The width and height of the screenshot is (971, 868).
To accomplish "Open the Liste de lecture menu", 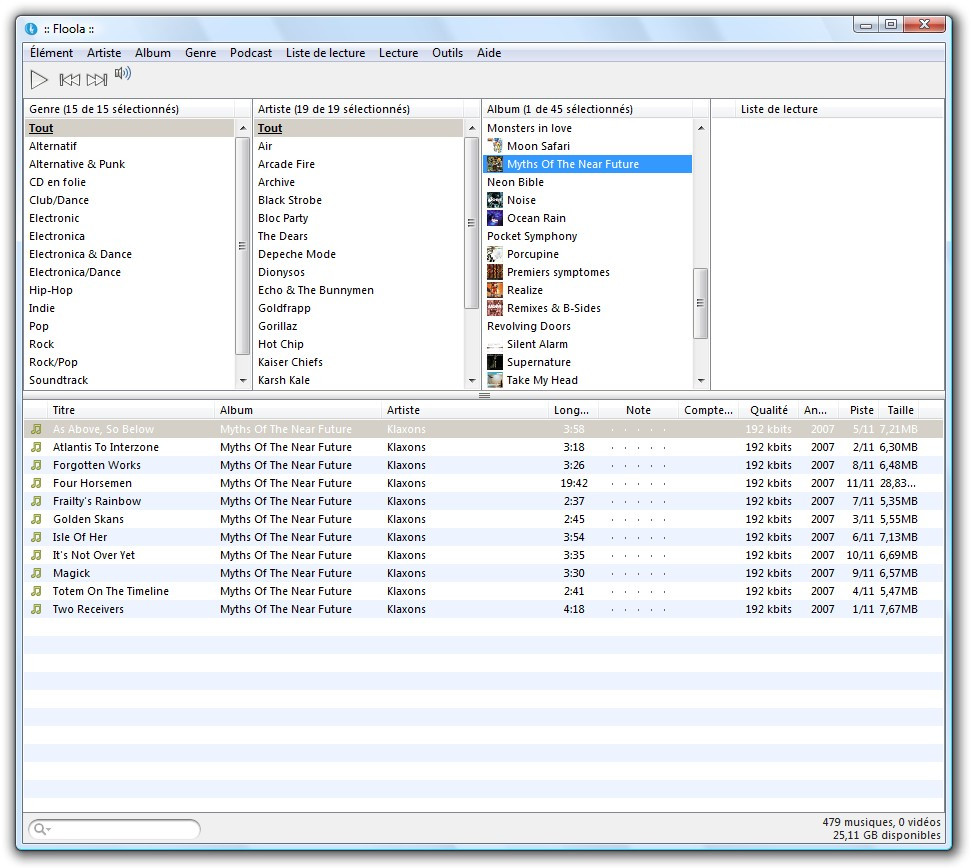I will coord(325,53).
